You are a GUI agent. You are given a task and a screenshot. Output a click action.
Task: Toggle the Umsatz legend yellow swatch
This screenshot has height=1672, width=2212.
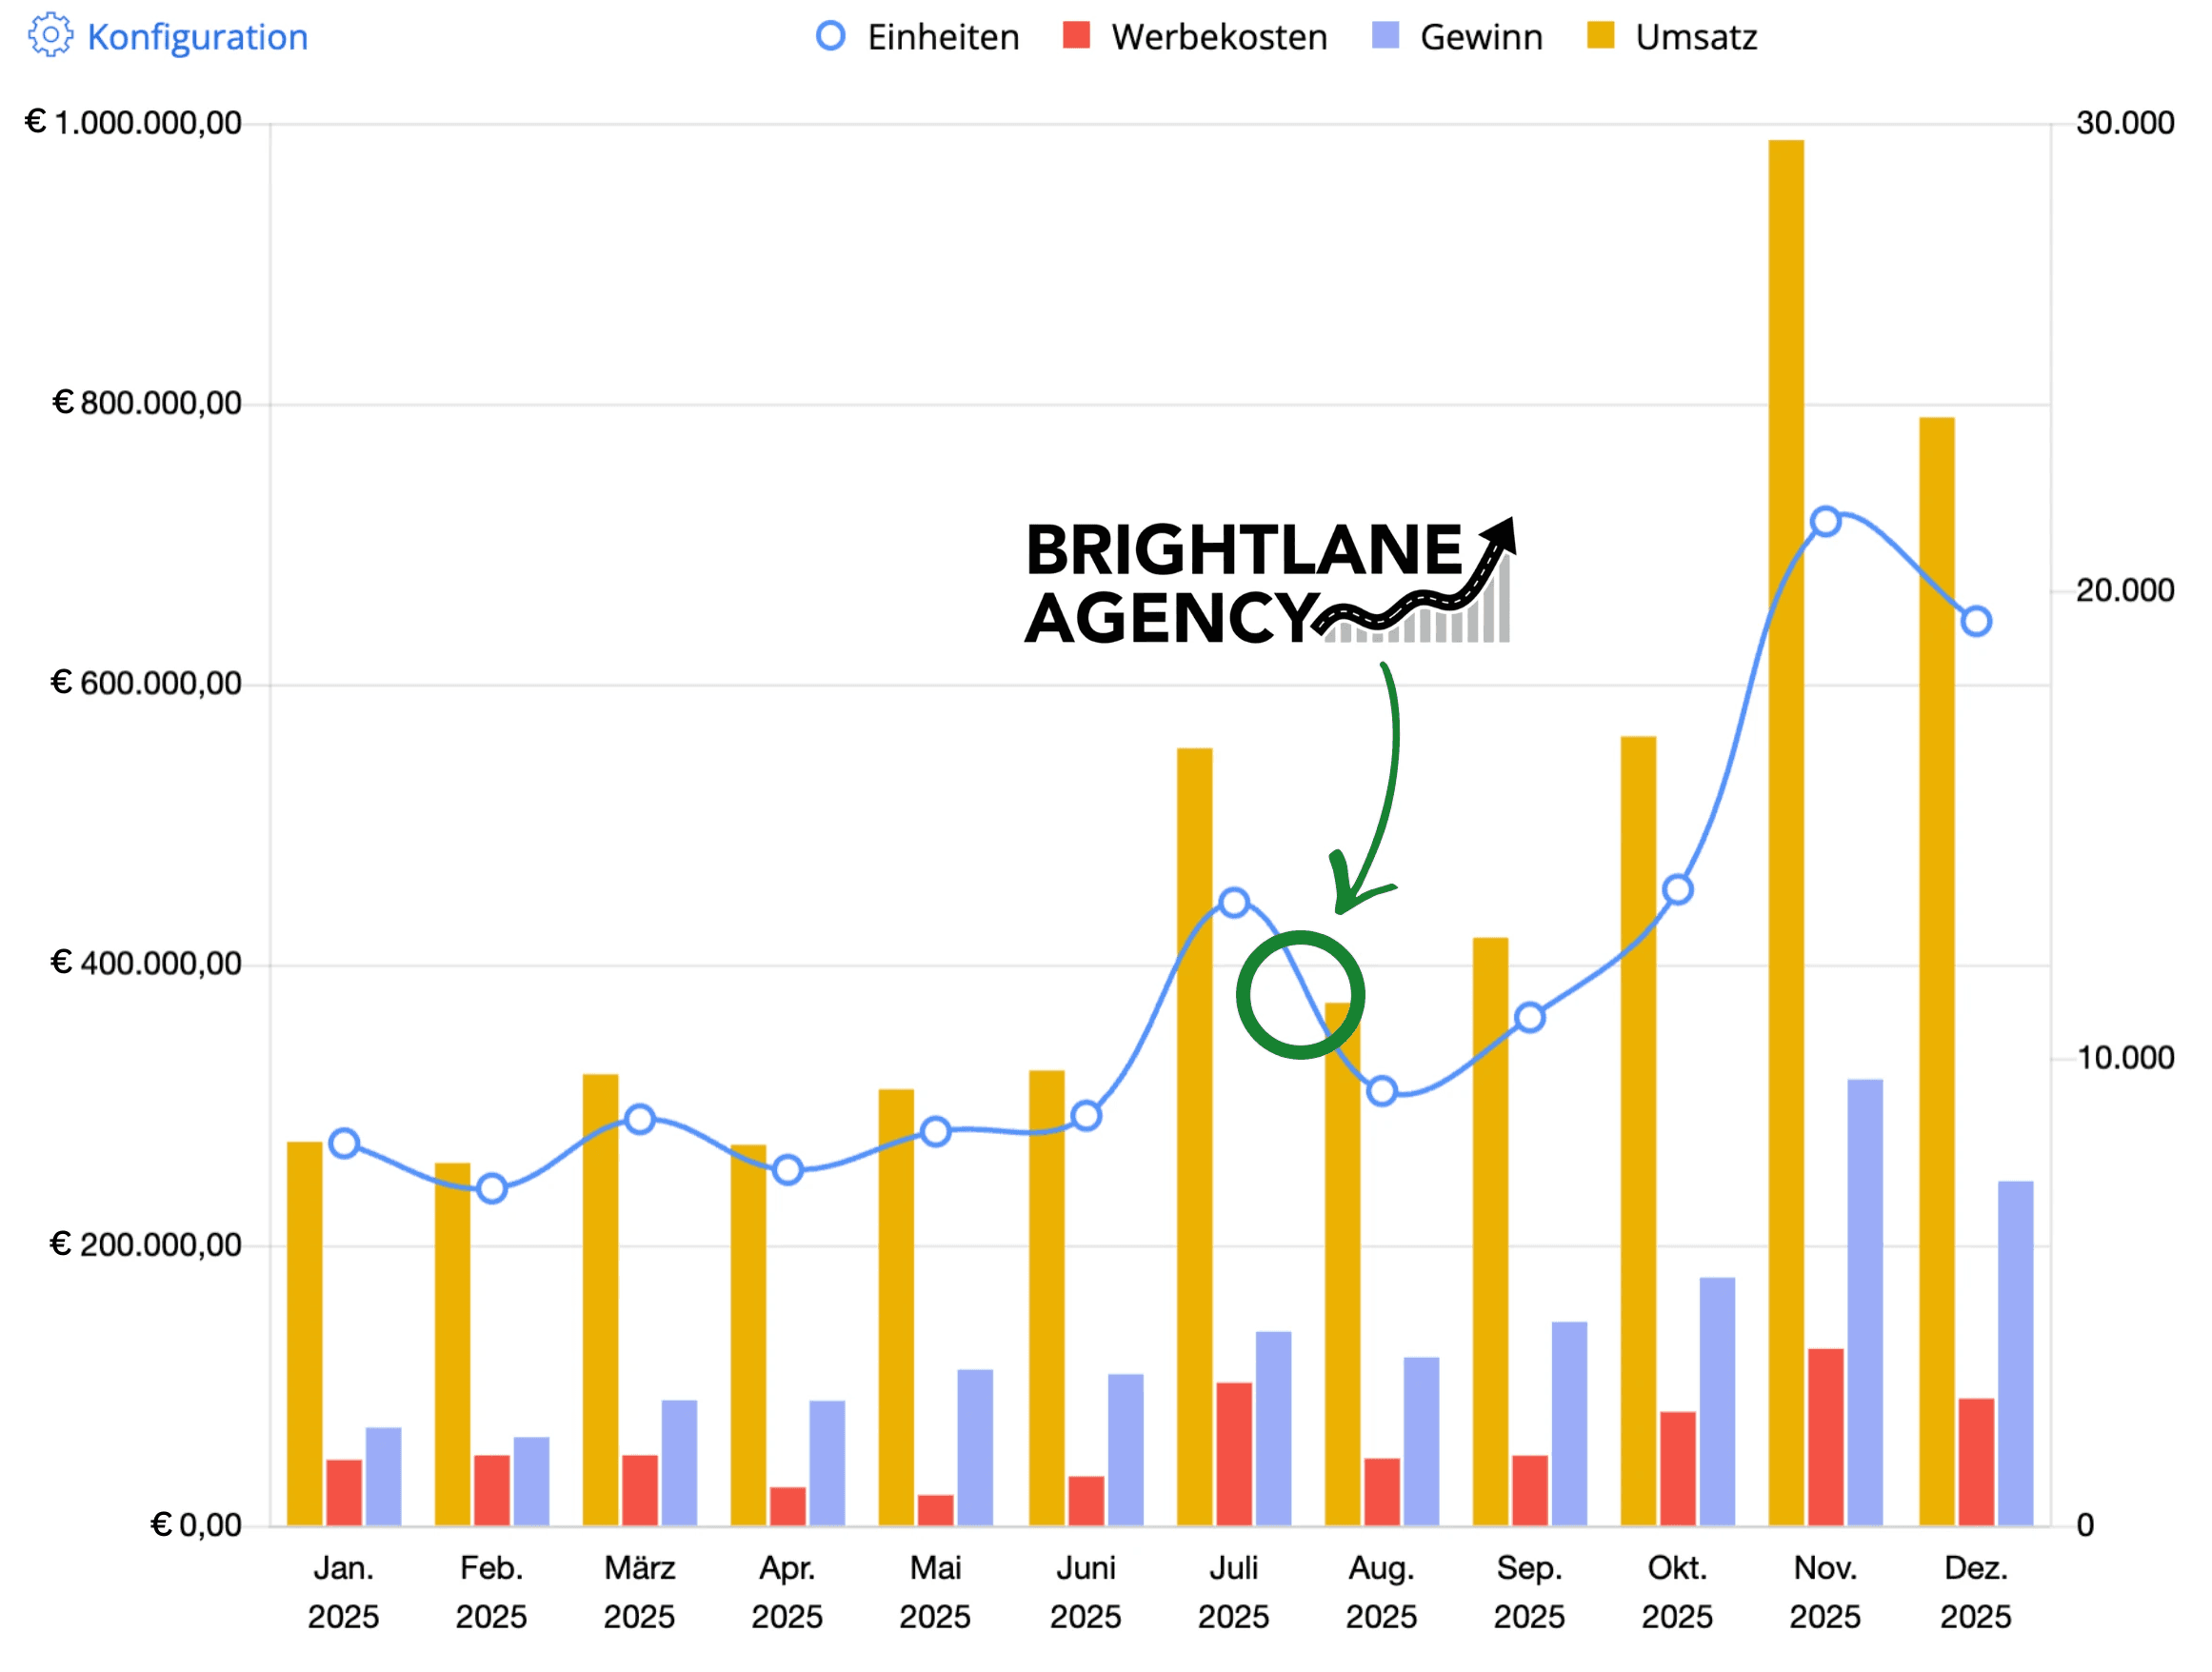pos(1600,35)
